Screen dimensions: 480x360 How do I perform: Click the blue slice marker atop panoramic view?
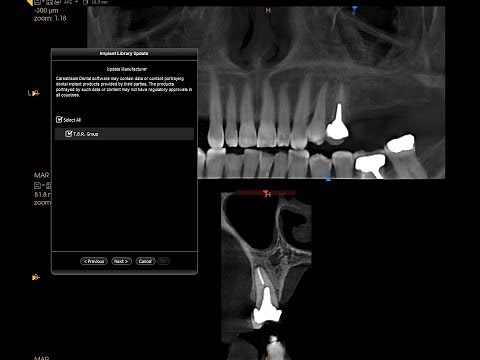point(354,10)
